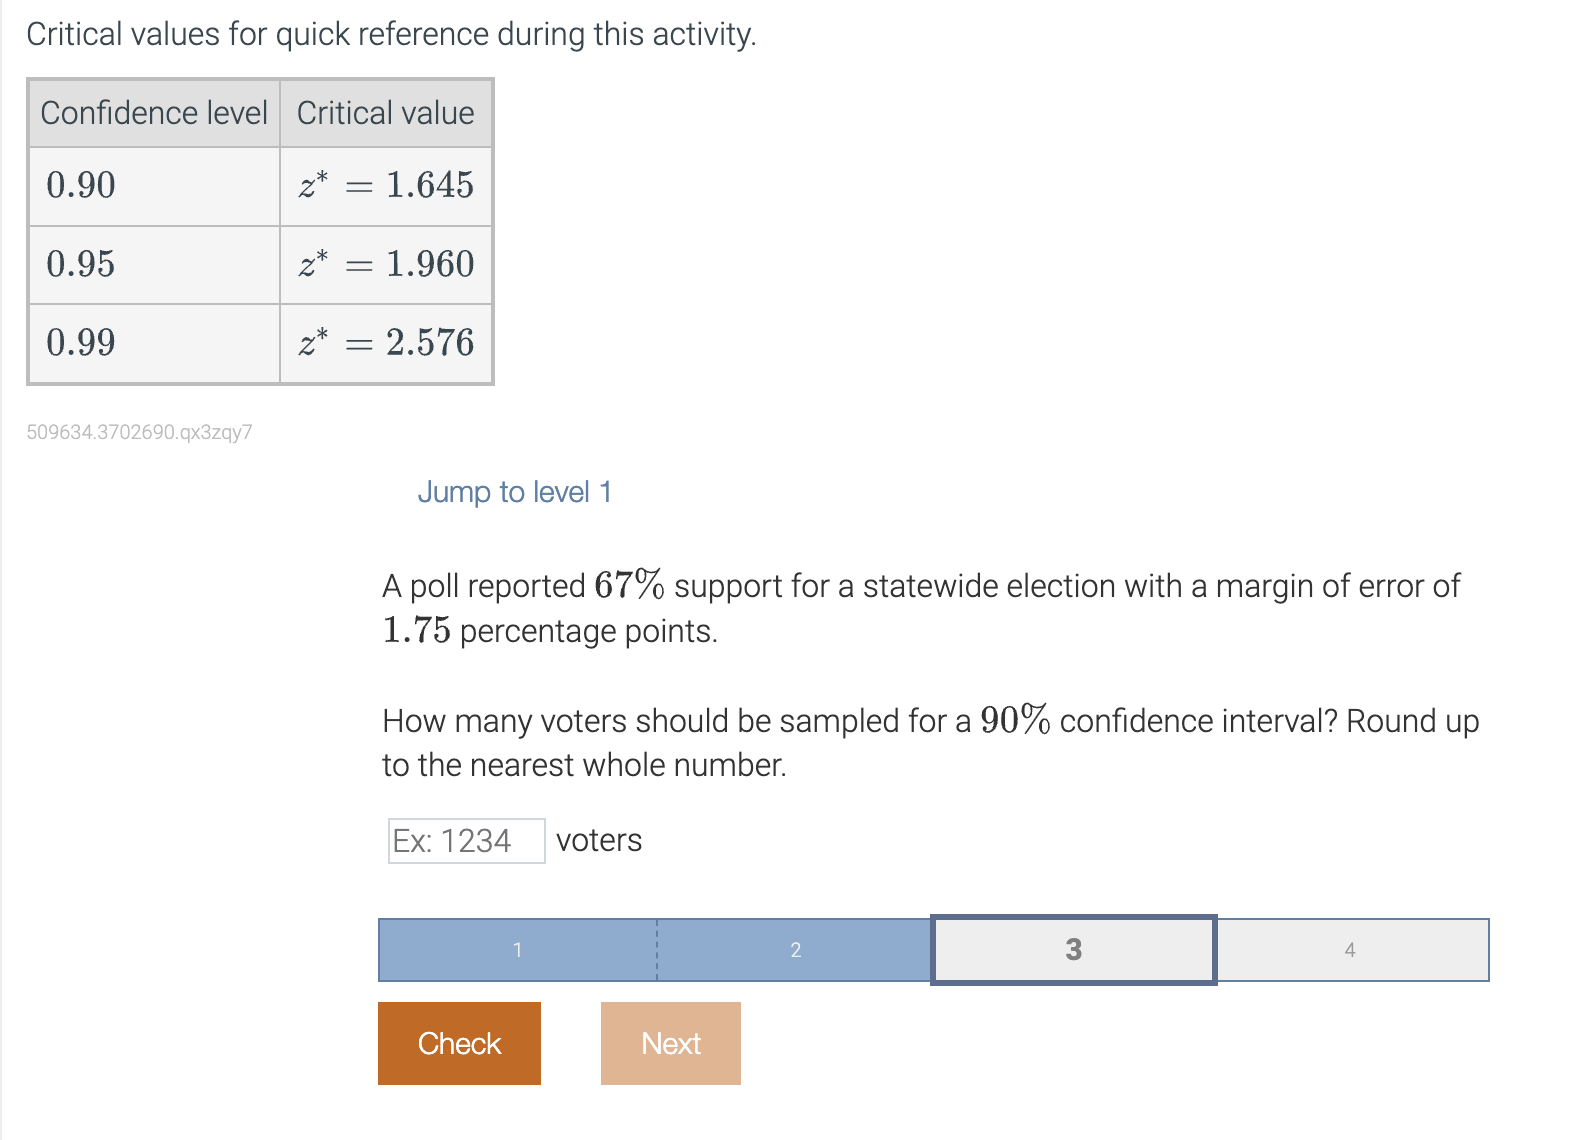Click the Ex: 1234 placeholder text
The image size is (1580, 1140).
click(x=452, y=841)
